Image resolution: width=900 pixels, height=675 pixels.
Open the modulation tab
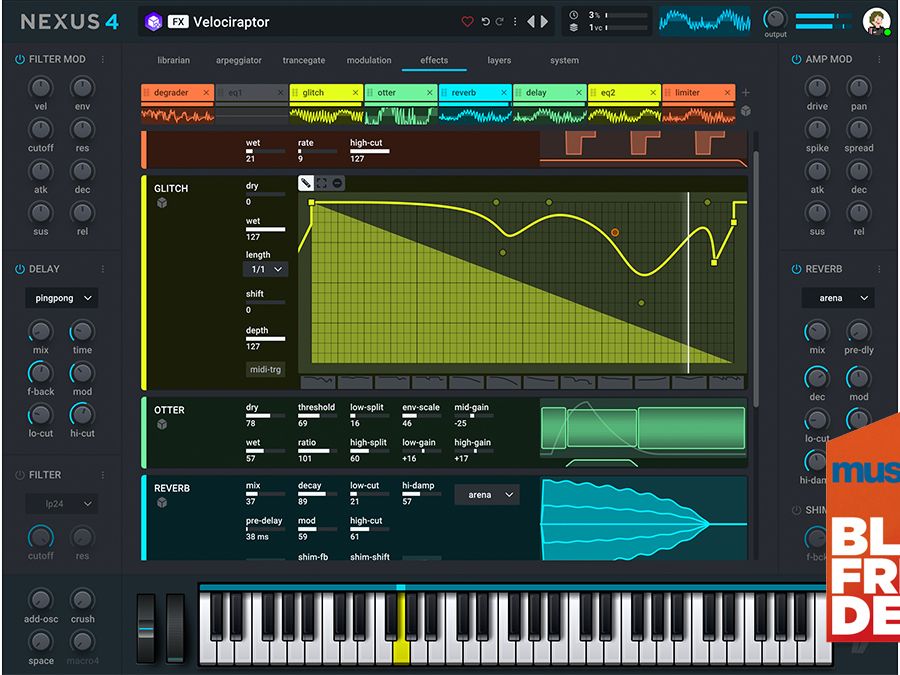pos(369,60)
